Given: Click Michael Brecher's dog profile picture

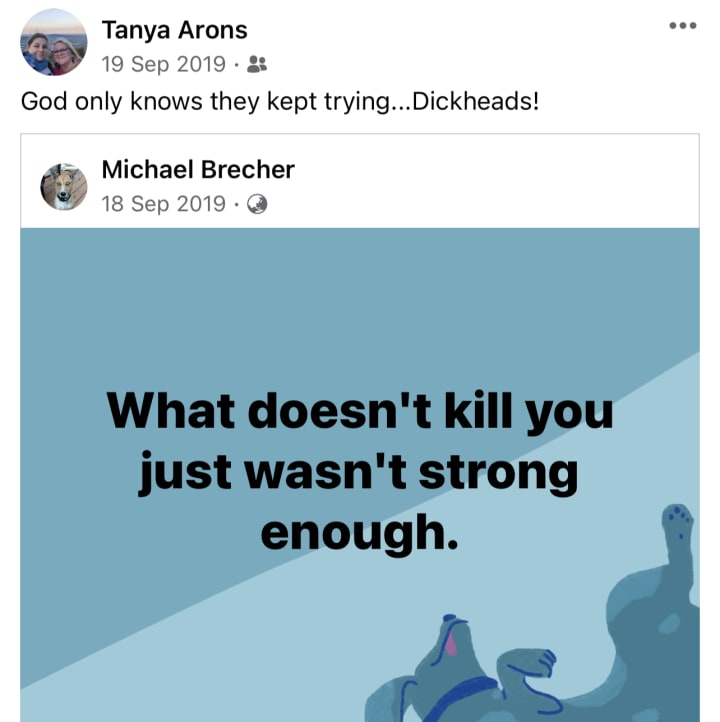Looking at the screenshot, I should coord(64,186).
